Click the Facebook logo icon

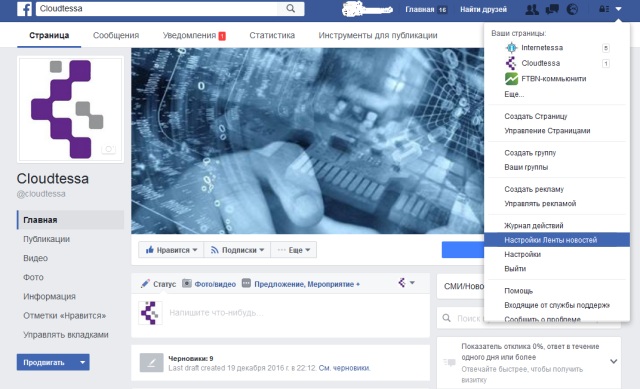coord(24,9)
